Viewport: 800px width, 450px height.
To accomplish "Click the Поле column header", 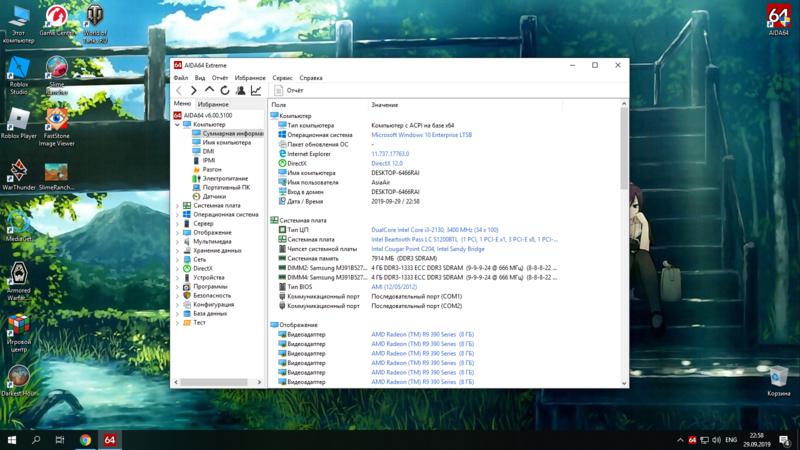I will click(x=318, y=105).
